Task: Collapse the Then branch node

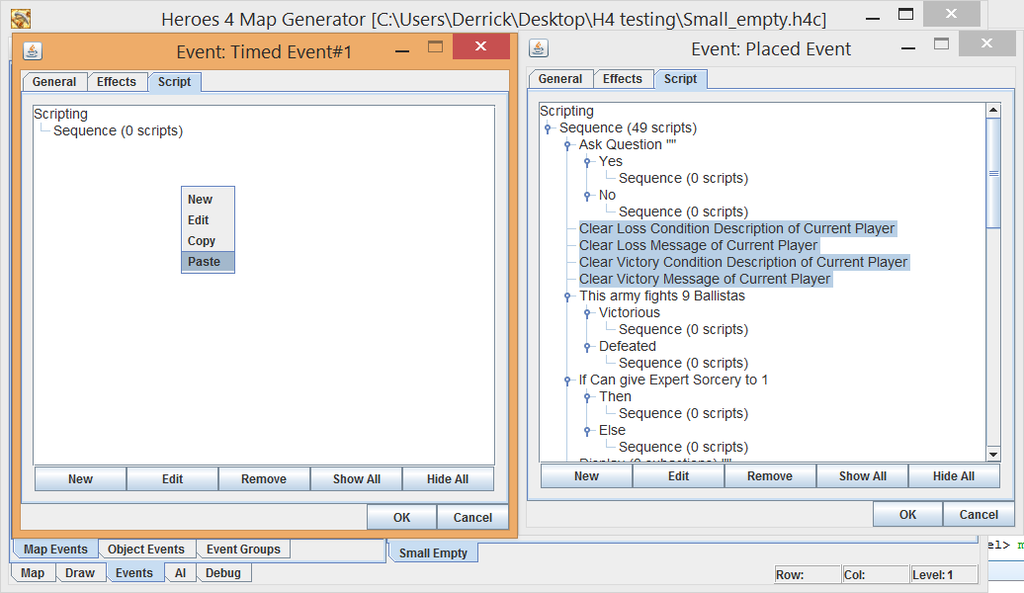Action: 587,397
